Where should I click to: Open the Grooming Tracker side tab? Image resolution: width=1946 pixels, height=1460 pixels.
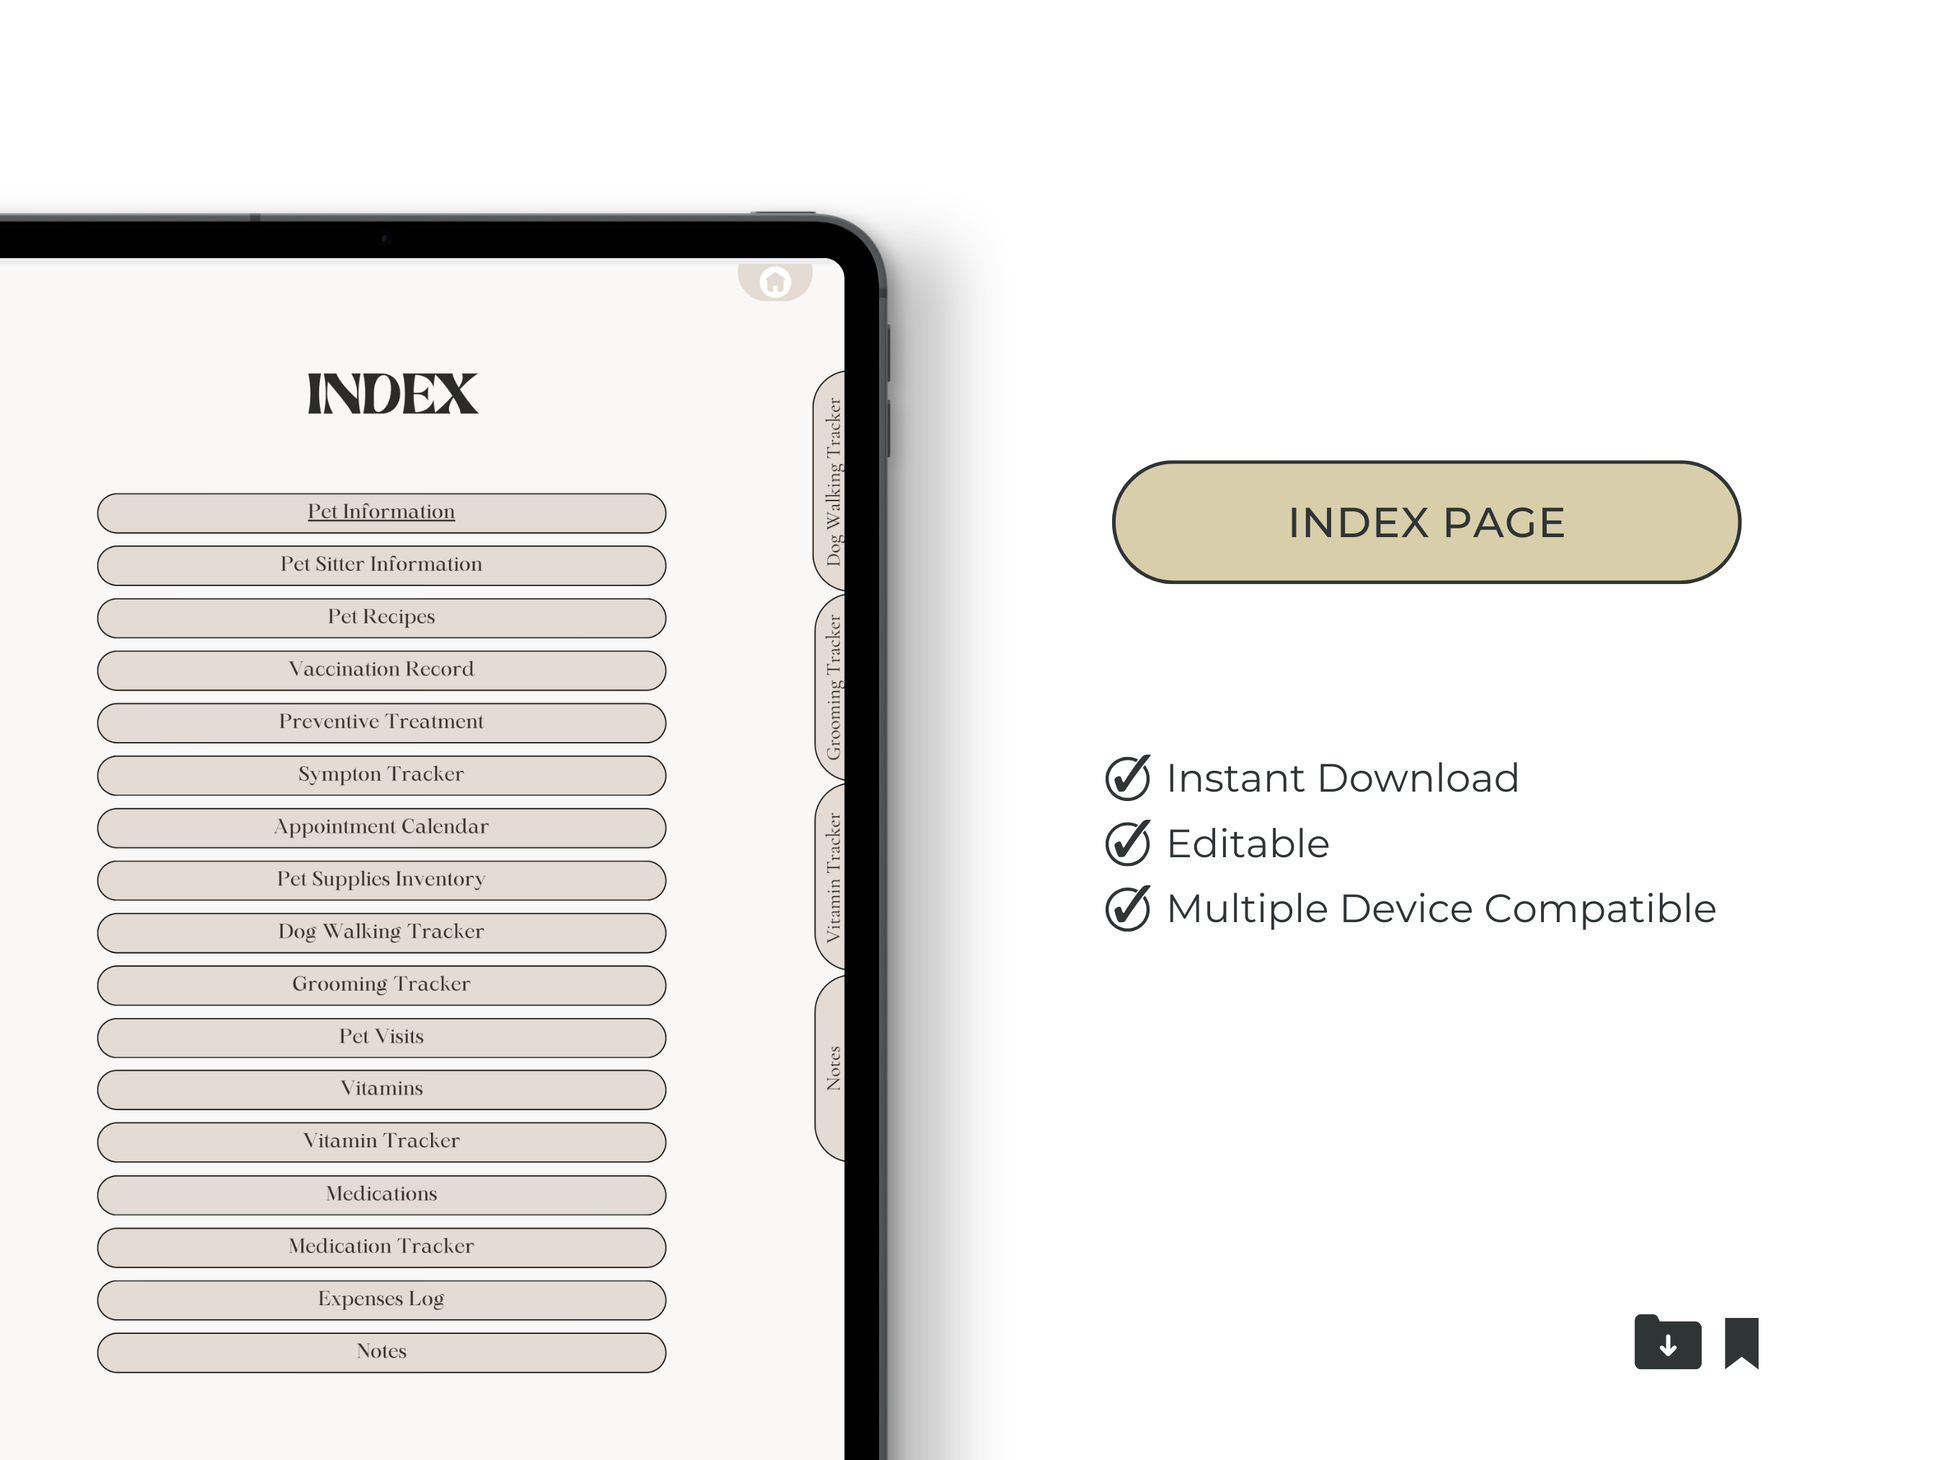831,687
